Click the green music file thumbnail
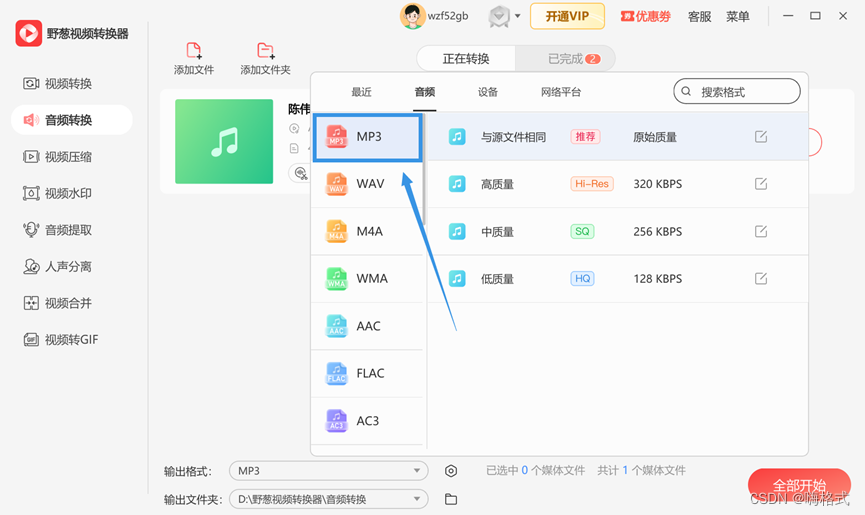Screen dimensions: 865x515 224,141
